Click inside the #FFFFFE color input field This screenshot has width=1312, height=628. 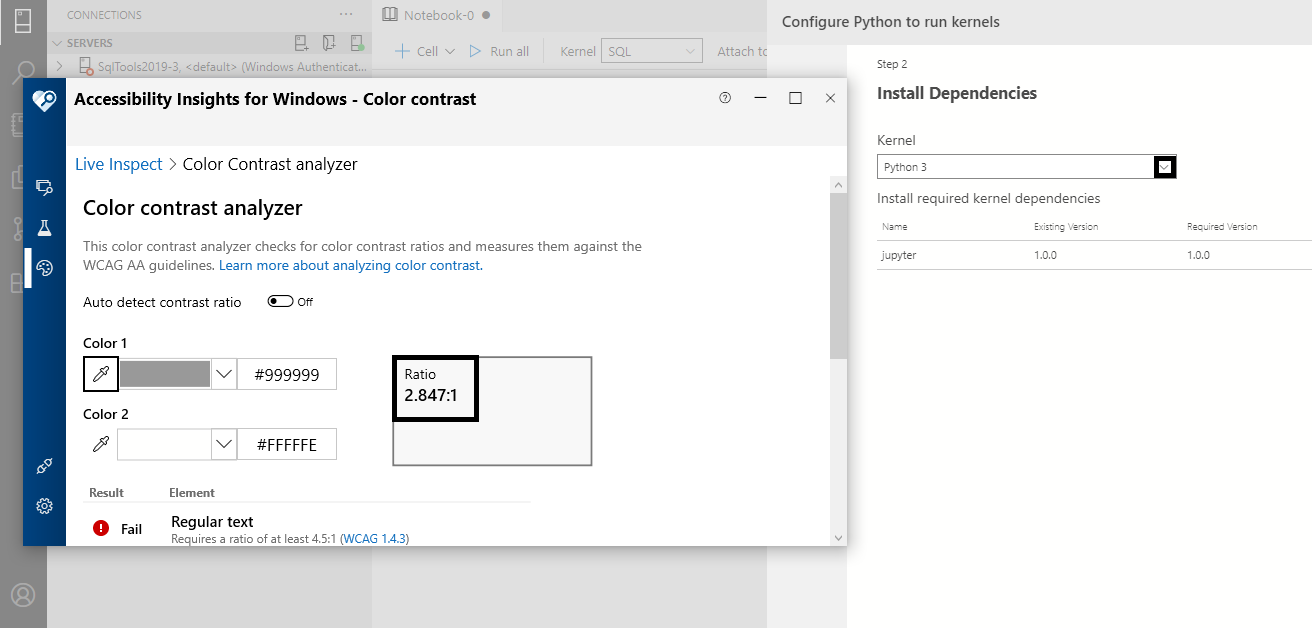(x=287, y=444)
